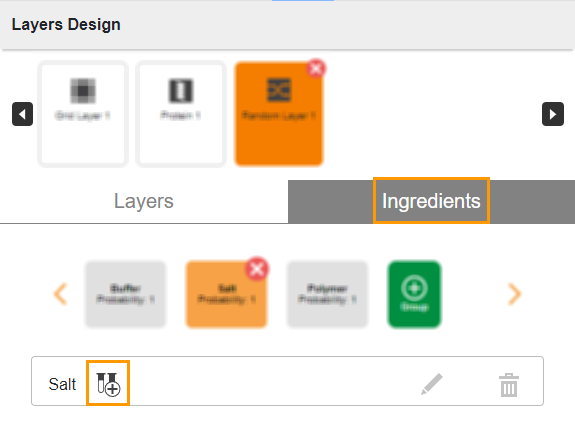Go to next ingredient groups chevron
This screenshot has height=434, width=575.
(514, 294)
